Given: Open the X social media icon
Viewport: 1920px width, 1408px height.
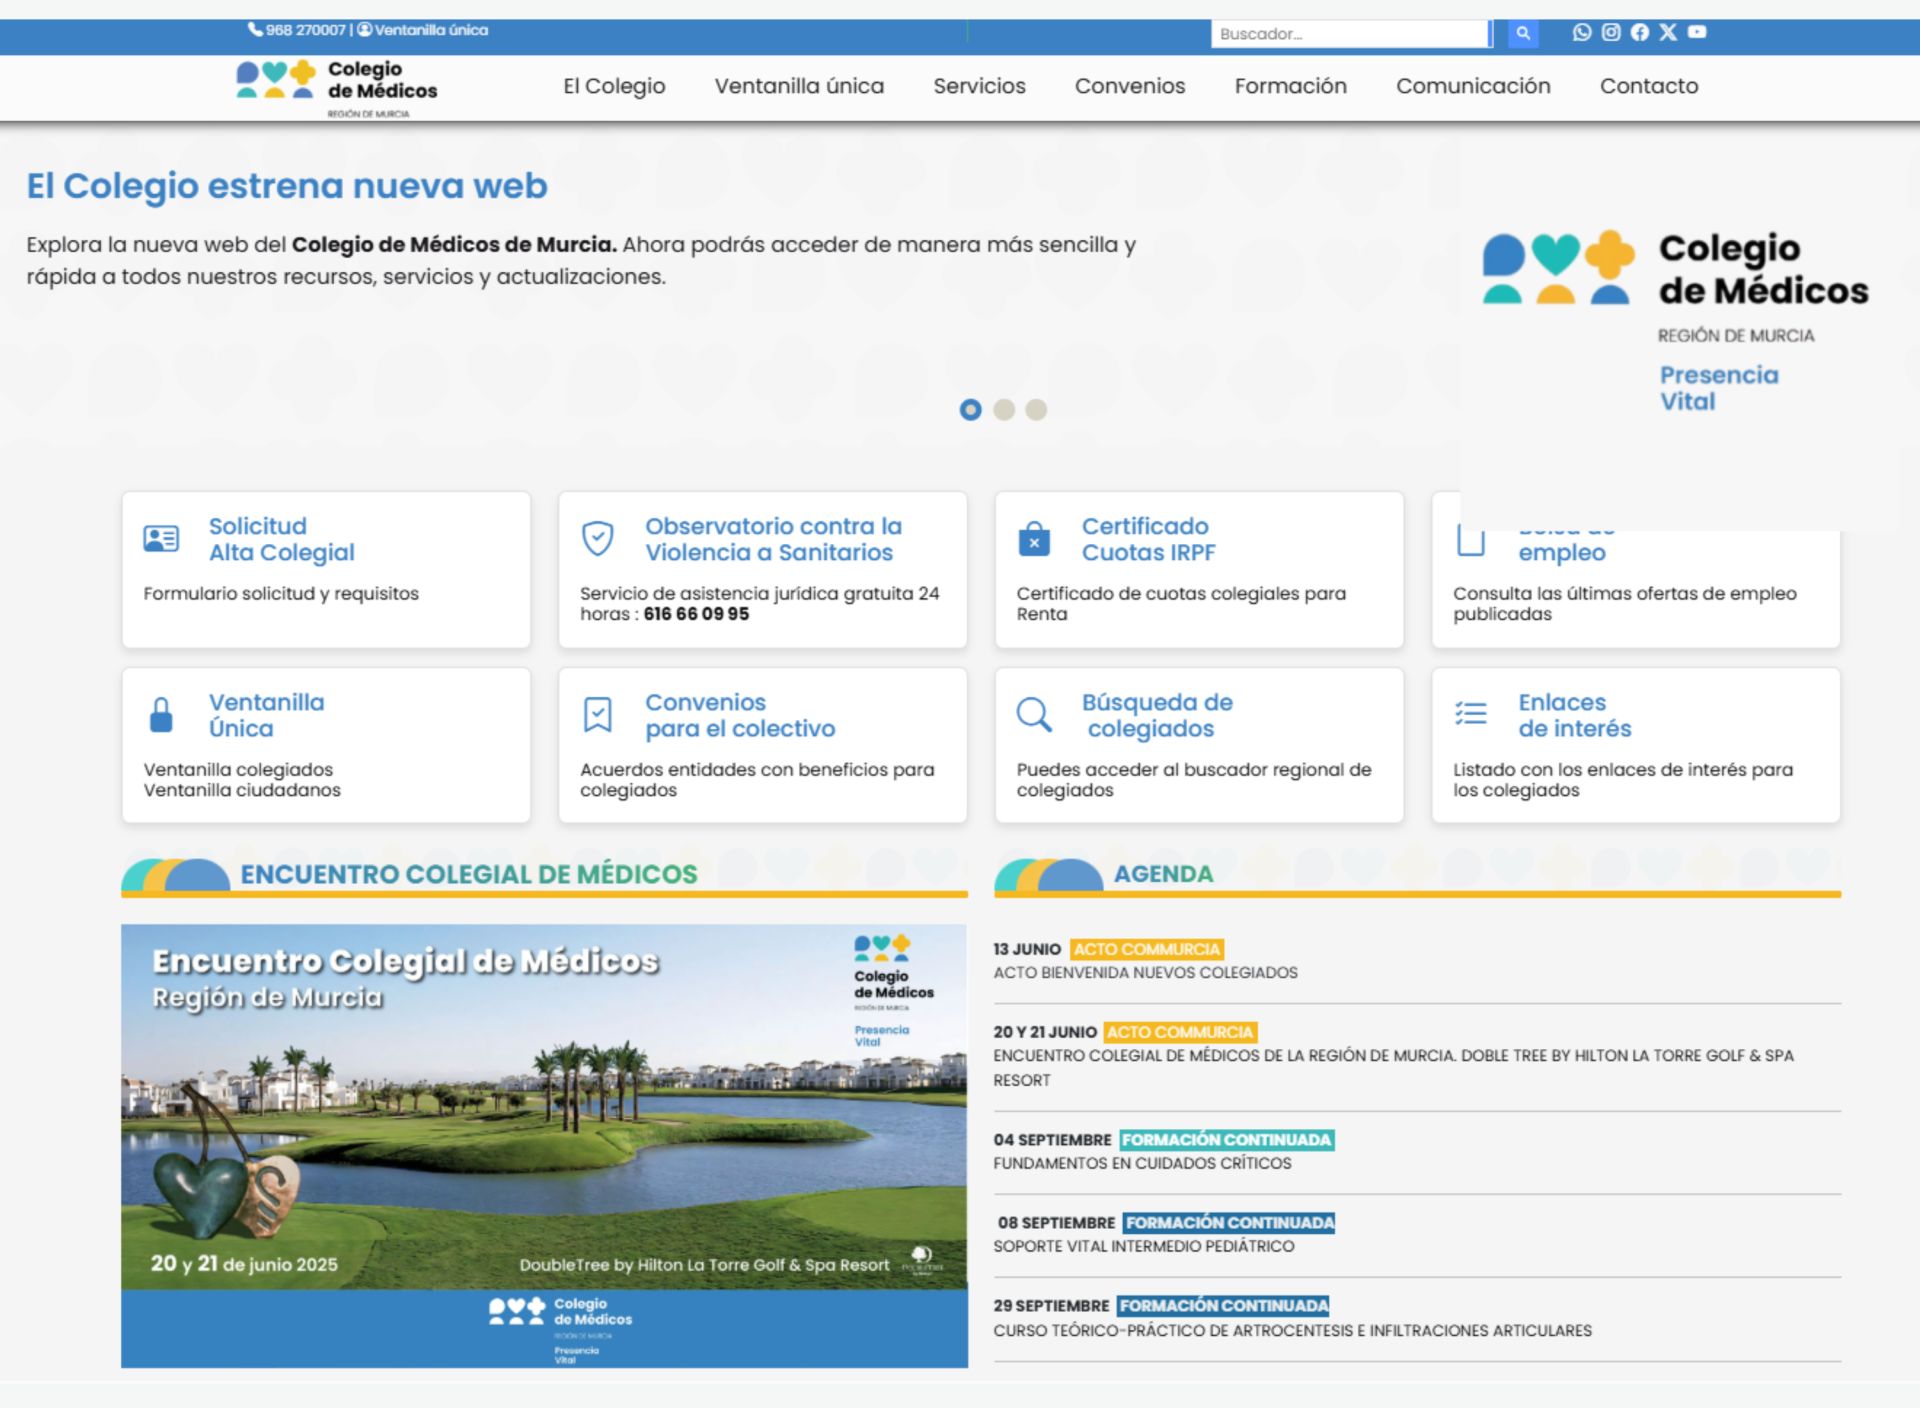Looking at the screenshot, I should pyautogui.click(x=1667, y=32).
